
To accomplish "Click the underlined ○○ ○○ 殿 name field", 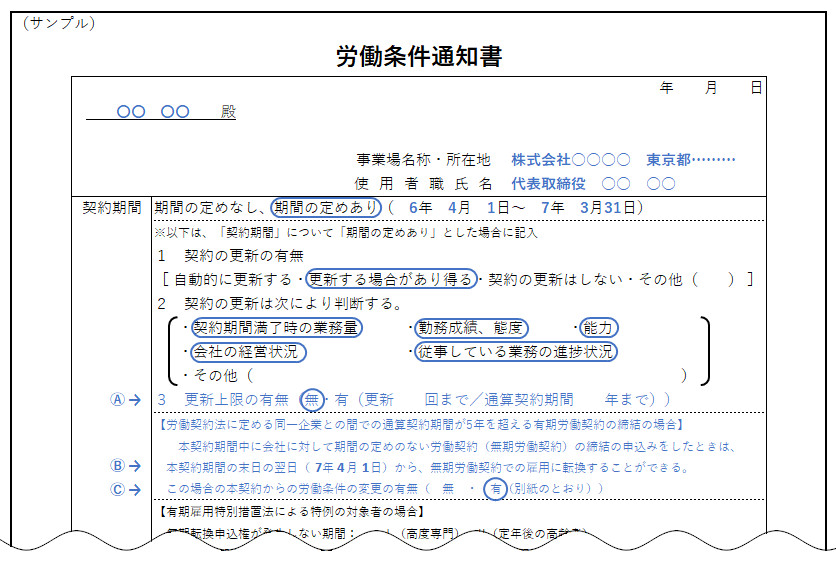I will click(161, 112).
